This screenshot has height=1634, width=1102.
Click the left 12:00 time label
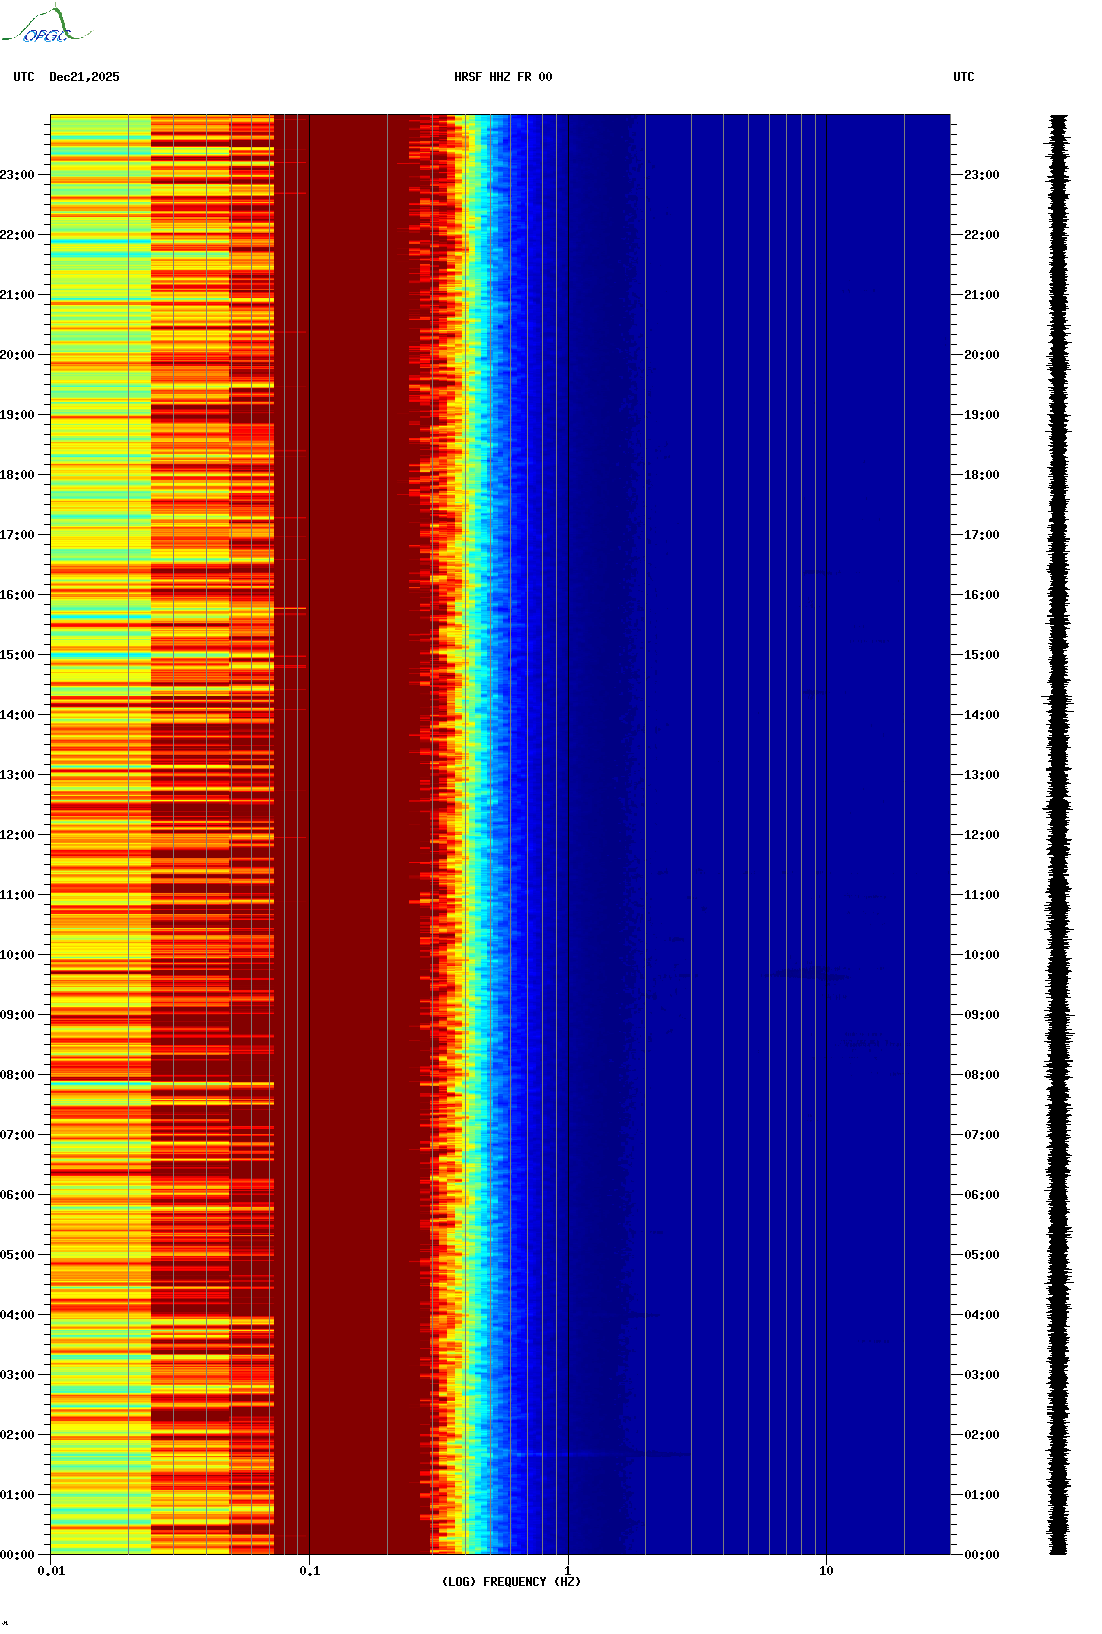pyautogui.click(x=17, y=835)
